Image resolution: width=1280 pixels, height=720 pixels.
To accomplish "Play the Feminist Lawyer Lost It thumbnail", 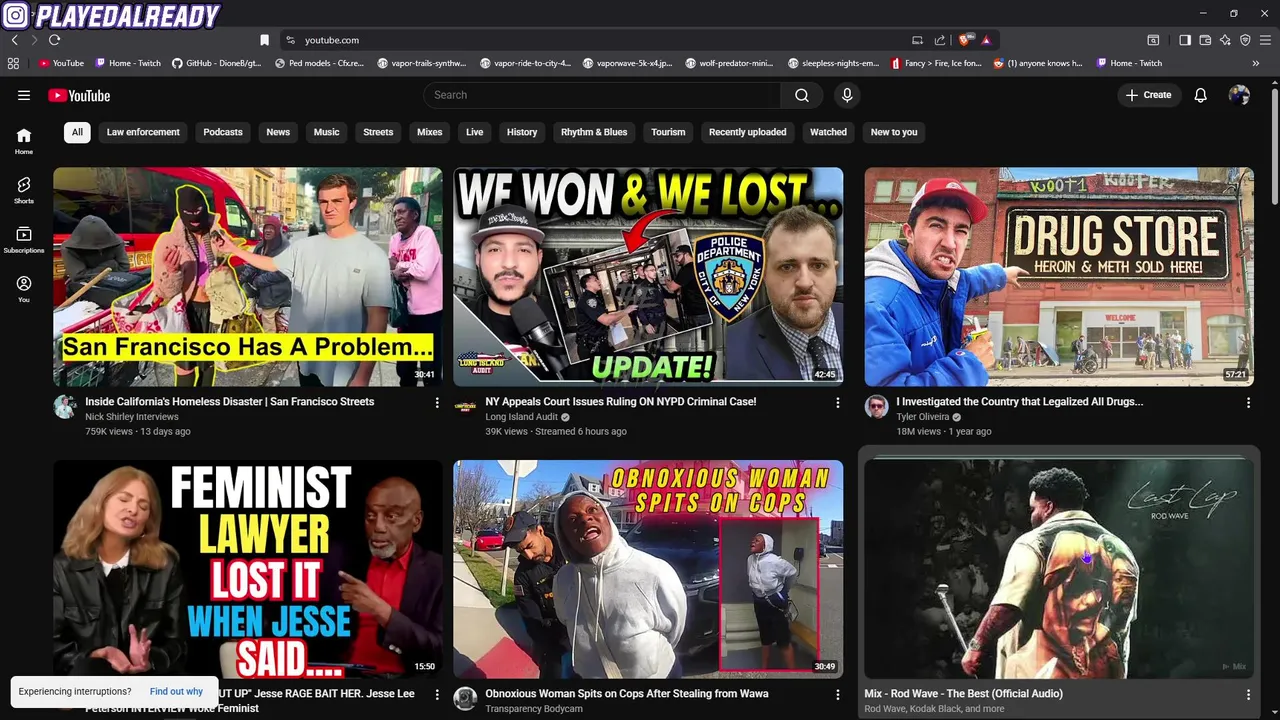I will point(248,569).
